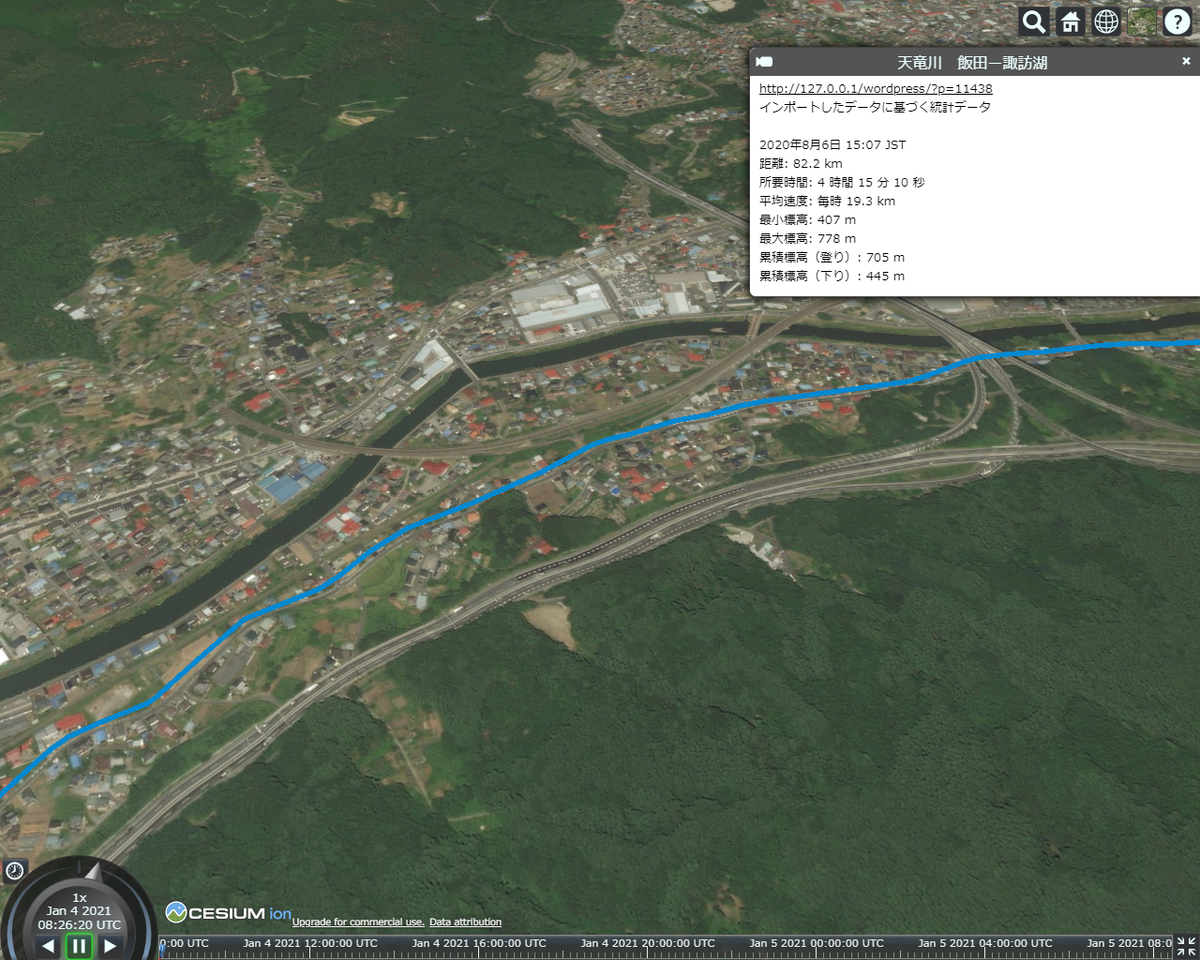Toggle fullscreen mode
This screenshot has height=960, width=1200.
point(1185,945)
